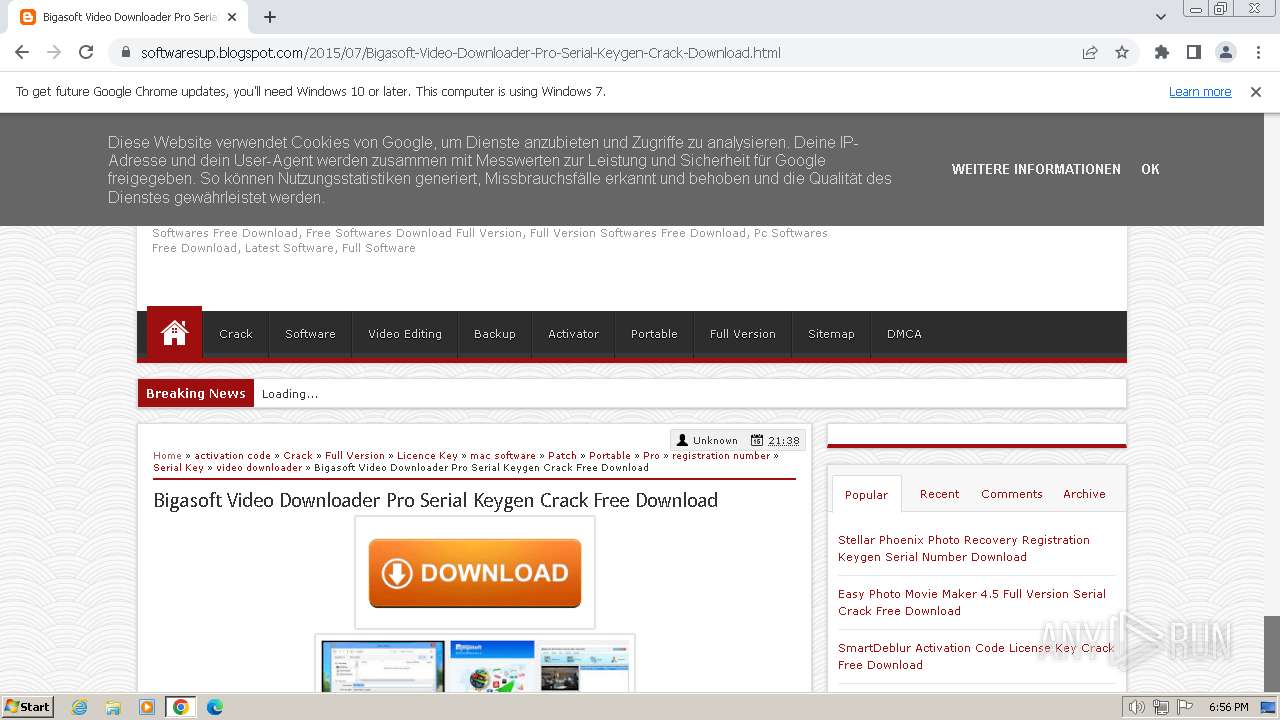Open the Video Editing menu item
The width and height of the screenshot is (1280, 720).
[x=405, y=334]
